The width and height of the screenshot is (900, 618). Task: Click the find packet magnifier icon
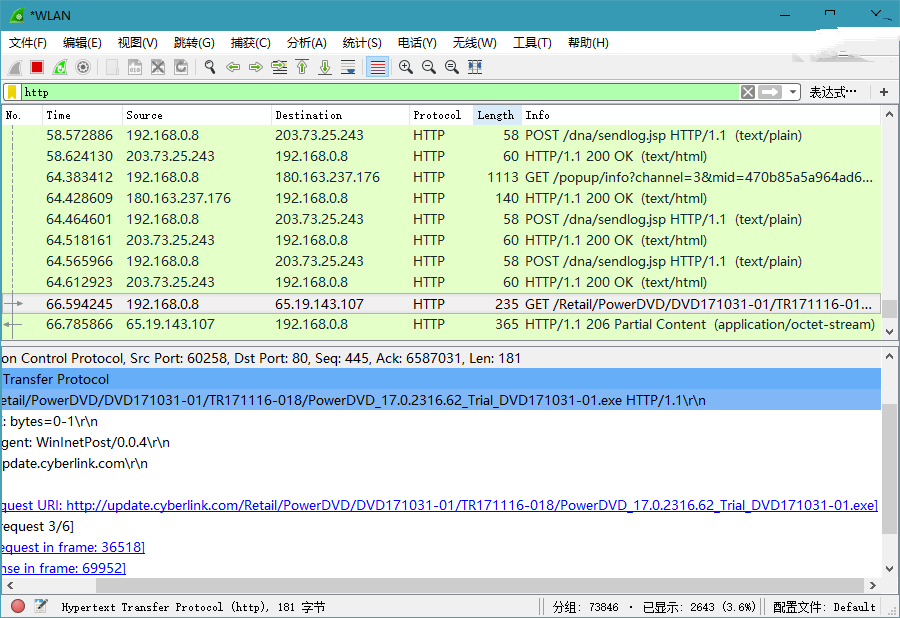pos(210,67)
